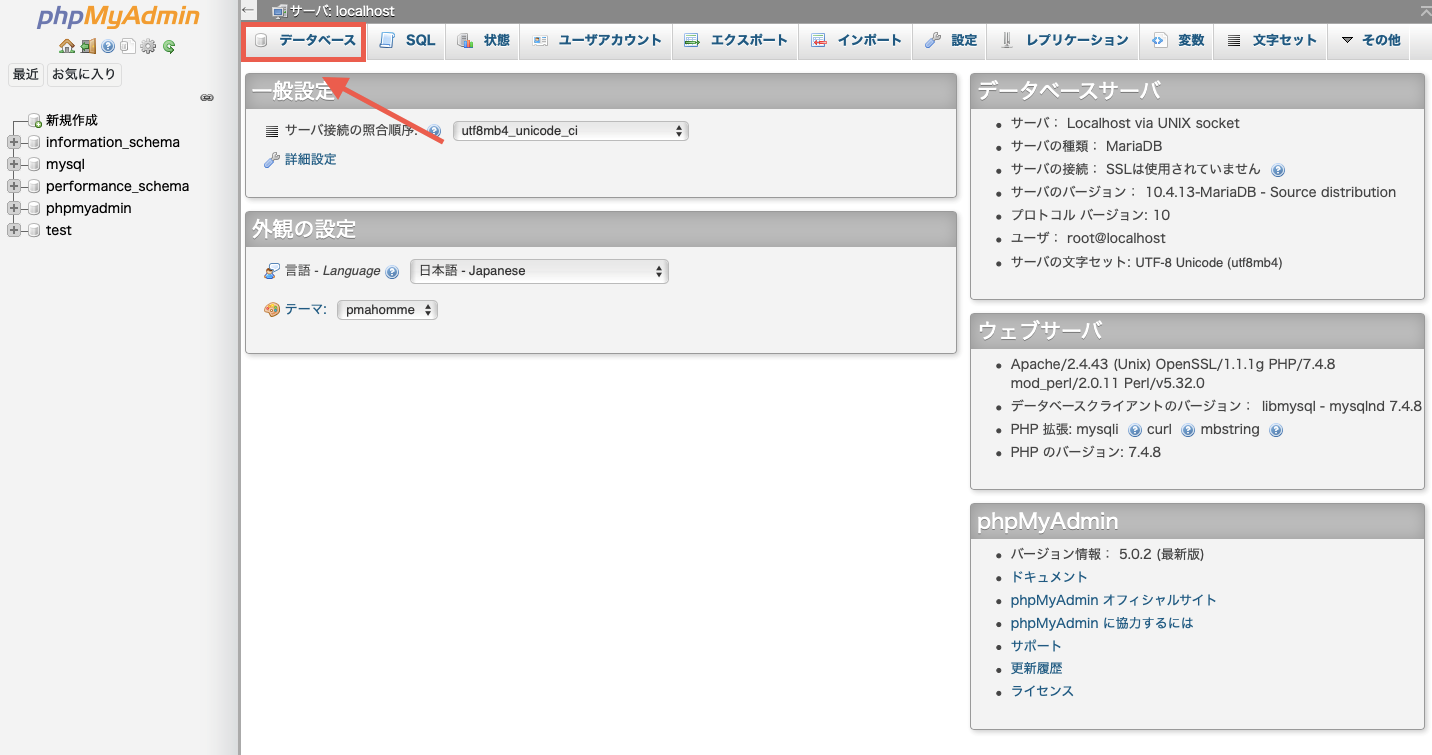
Task: Click help icon beside Language label
Action: point(392,272)
